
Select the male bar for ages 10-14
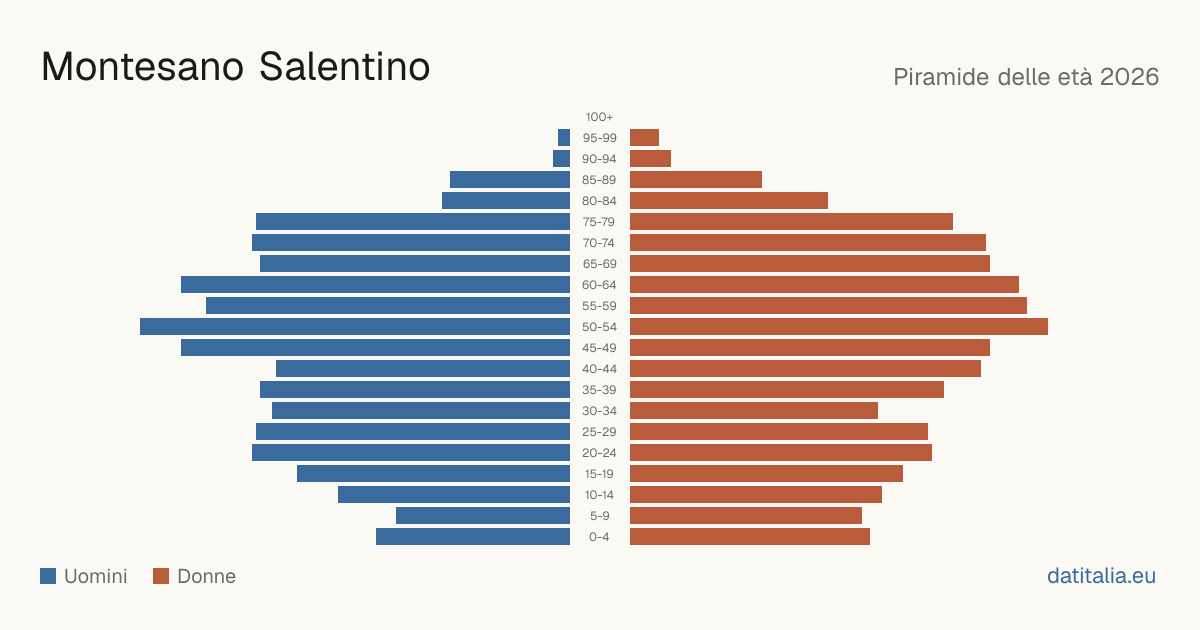click(454, 494)
